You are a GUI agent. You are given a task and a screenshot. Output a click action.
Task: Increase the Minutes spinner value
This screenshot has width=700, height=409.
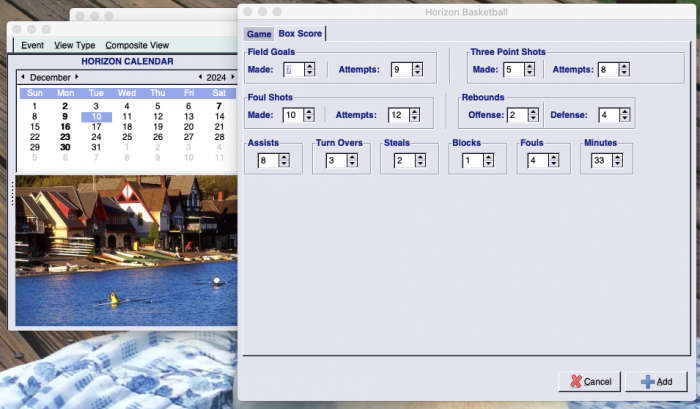tap(614, 156)
